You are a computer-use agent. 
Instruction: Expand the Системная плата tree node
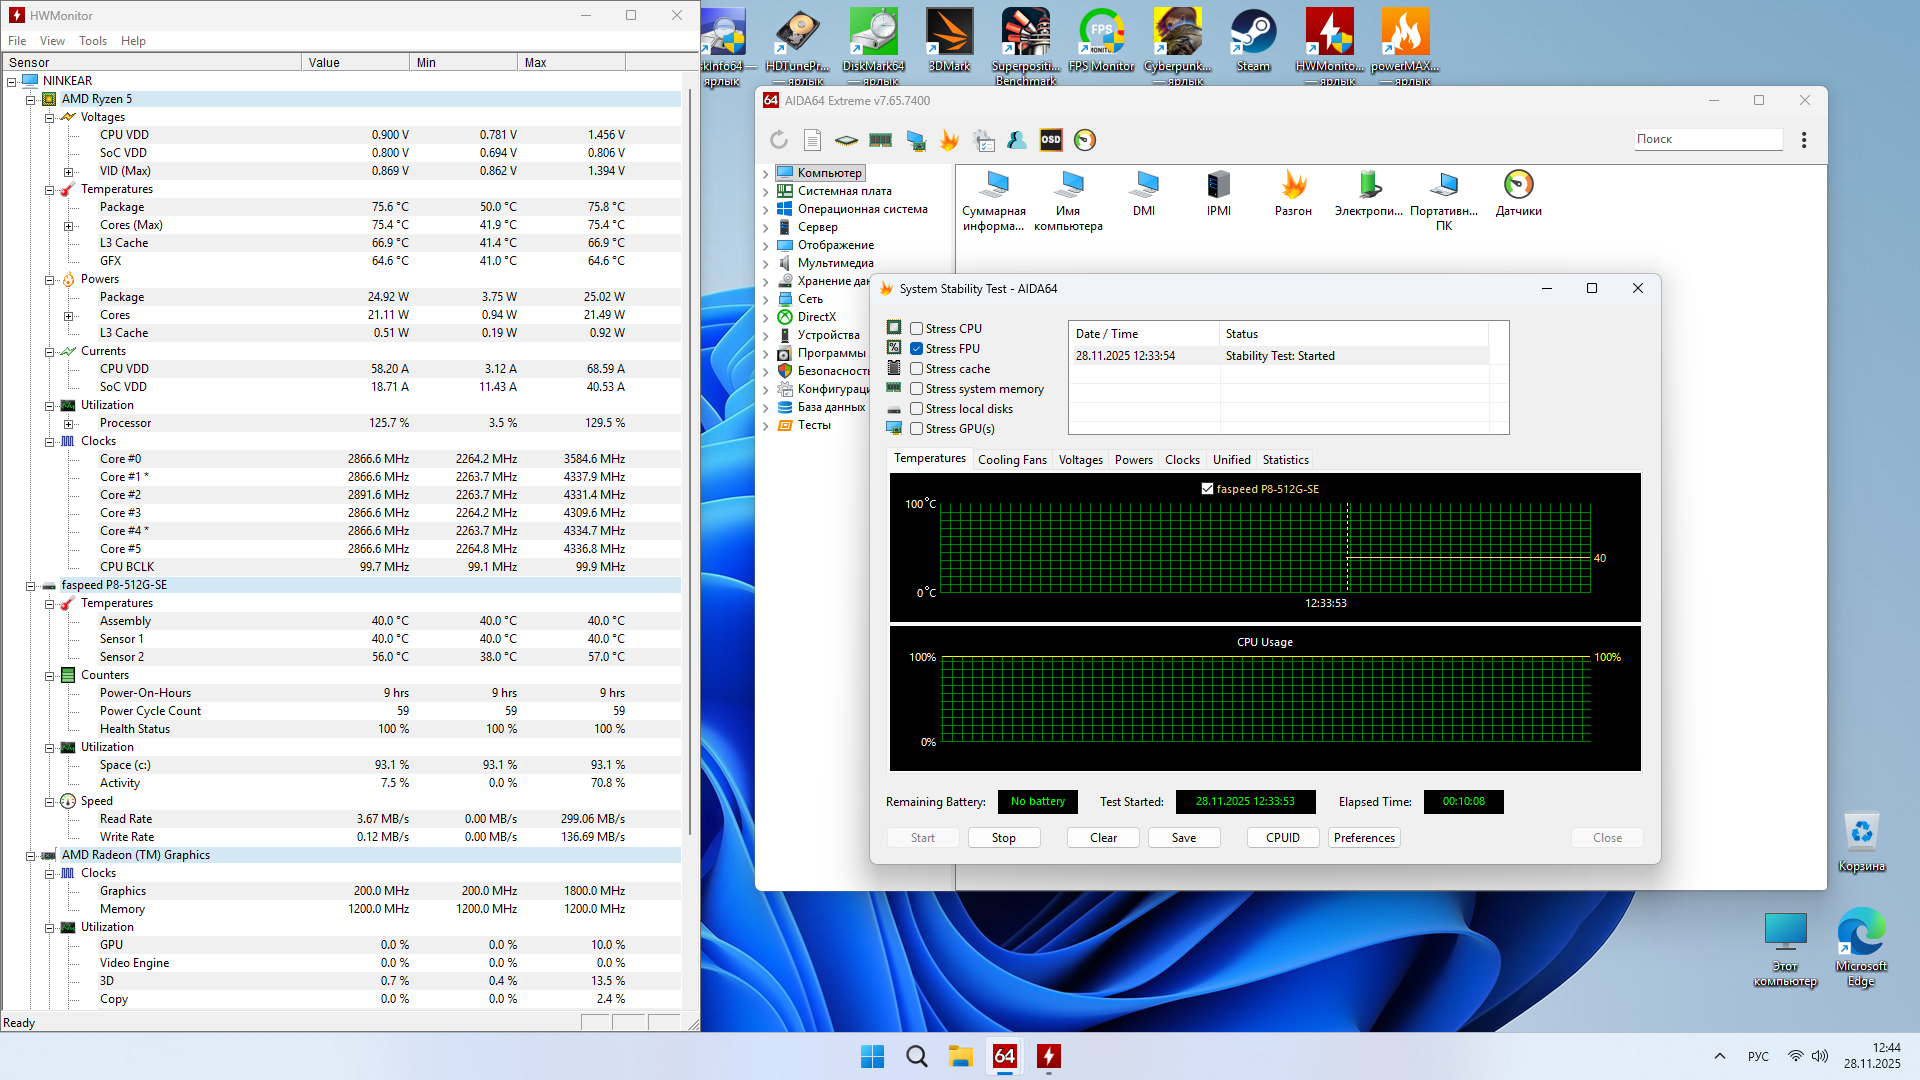766,191
